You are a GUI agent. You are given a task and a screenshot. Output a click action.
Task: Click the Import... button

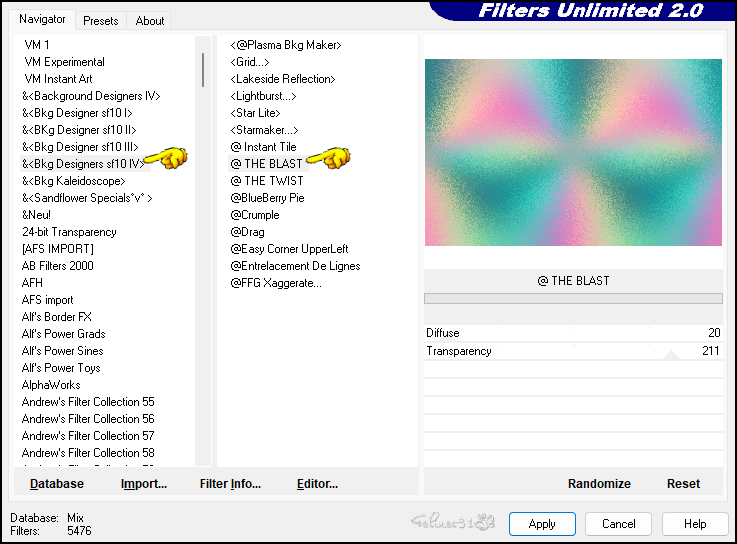point(144,484)
